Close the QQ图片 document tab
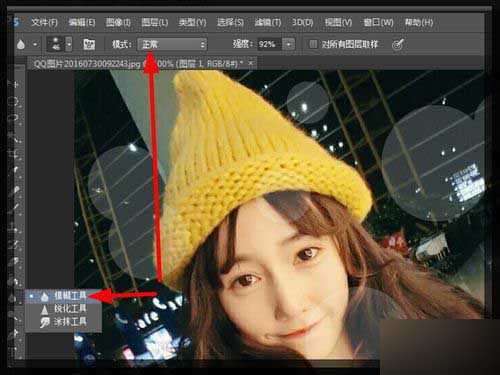500x375 pixels. 251,63
